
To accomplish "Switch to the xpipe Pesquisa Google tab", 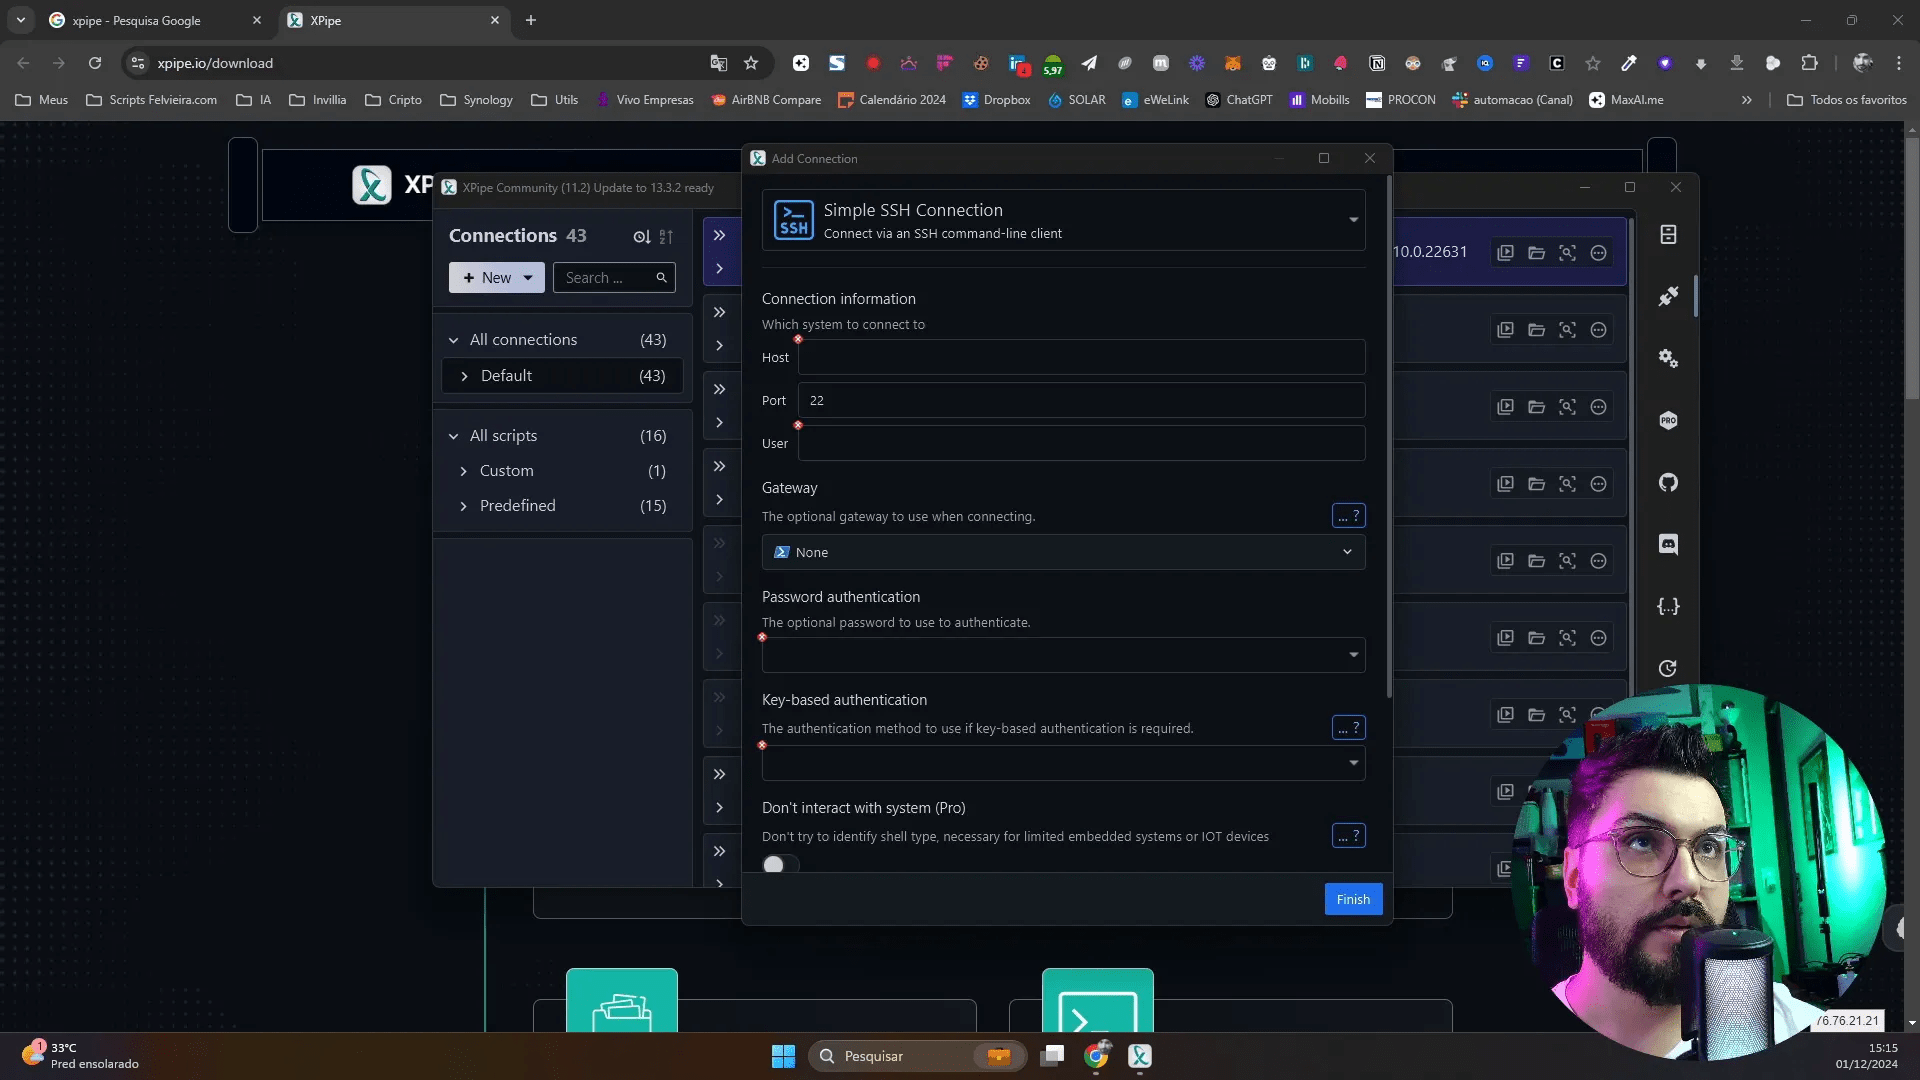I will click(157, 20).
